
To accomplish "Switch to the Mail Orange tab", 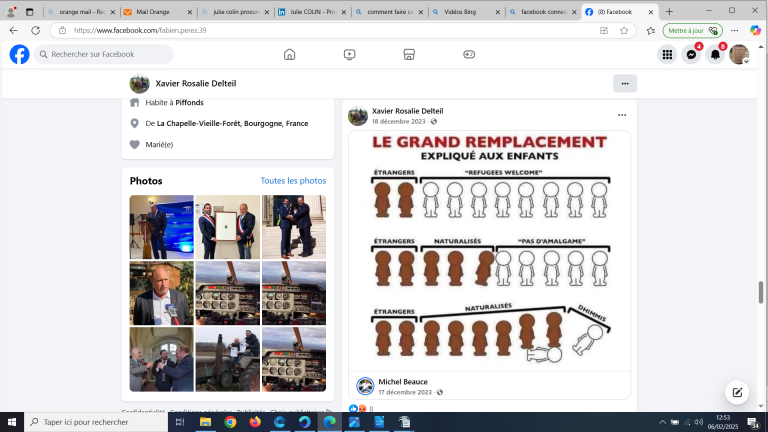I will coord(152,12).
